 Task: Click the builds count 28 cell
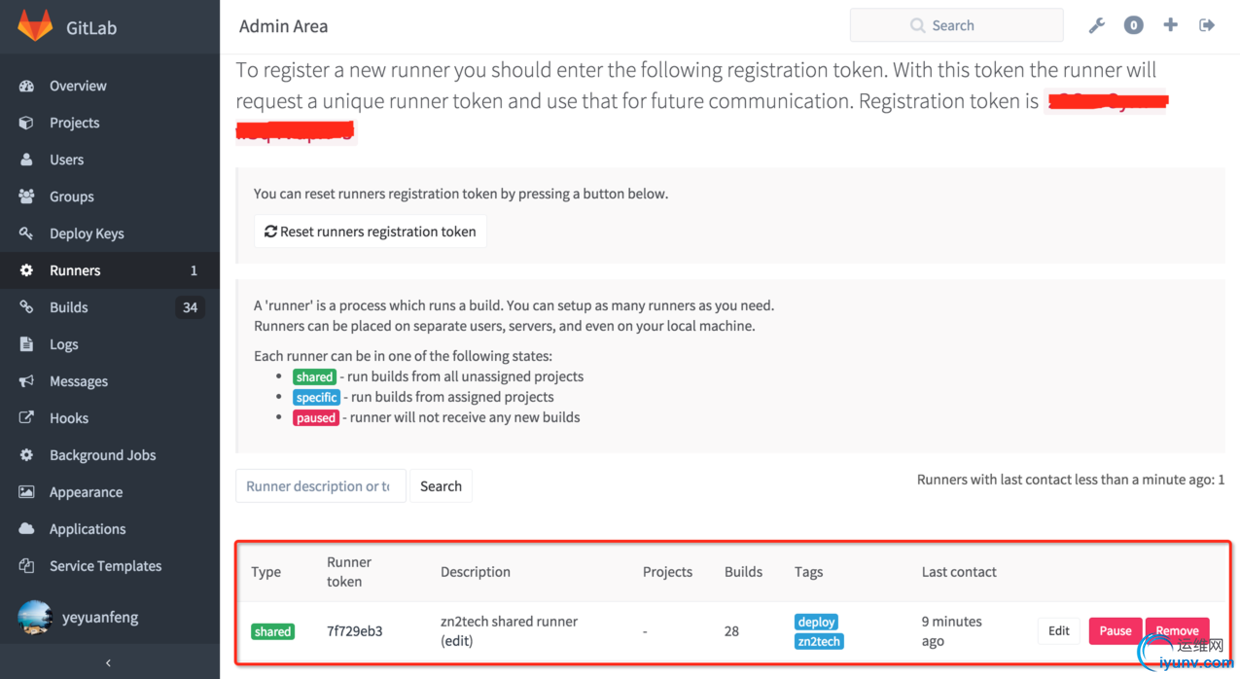tap(732, 631)
